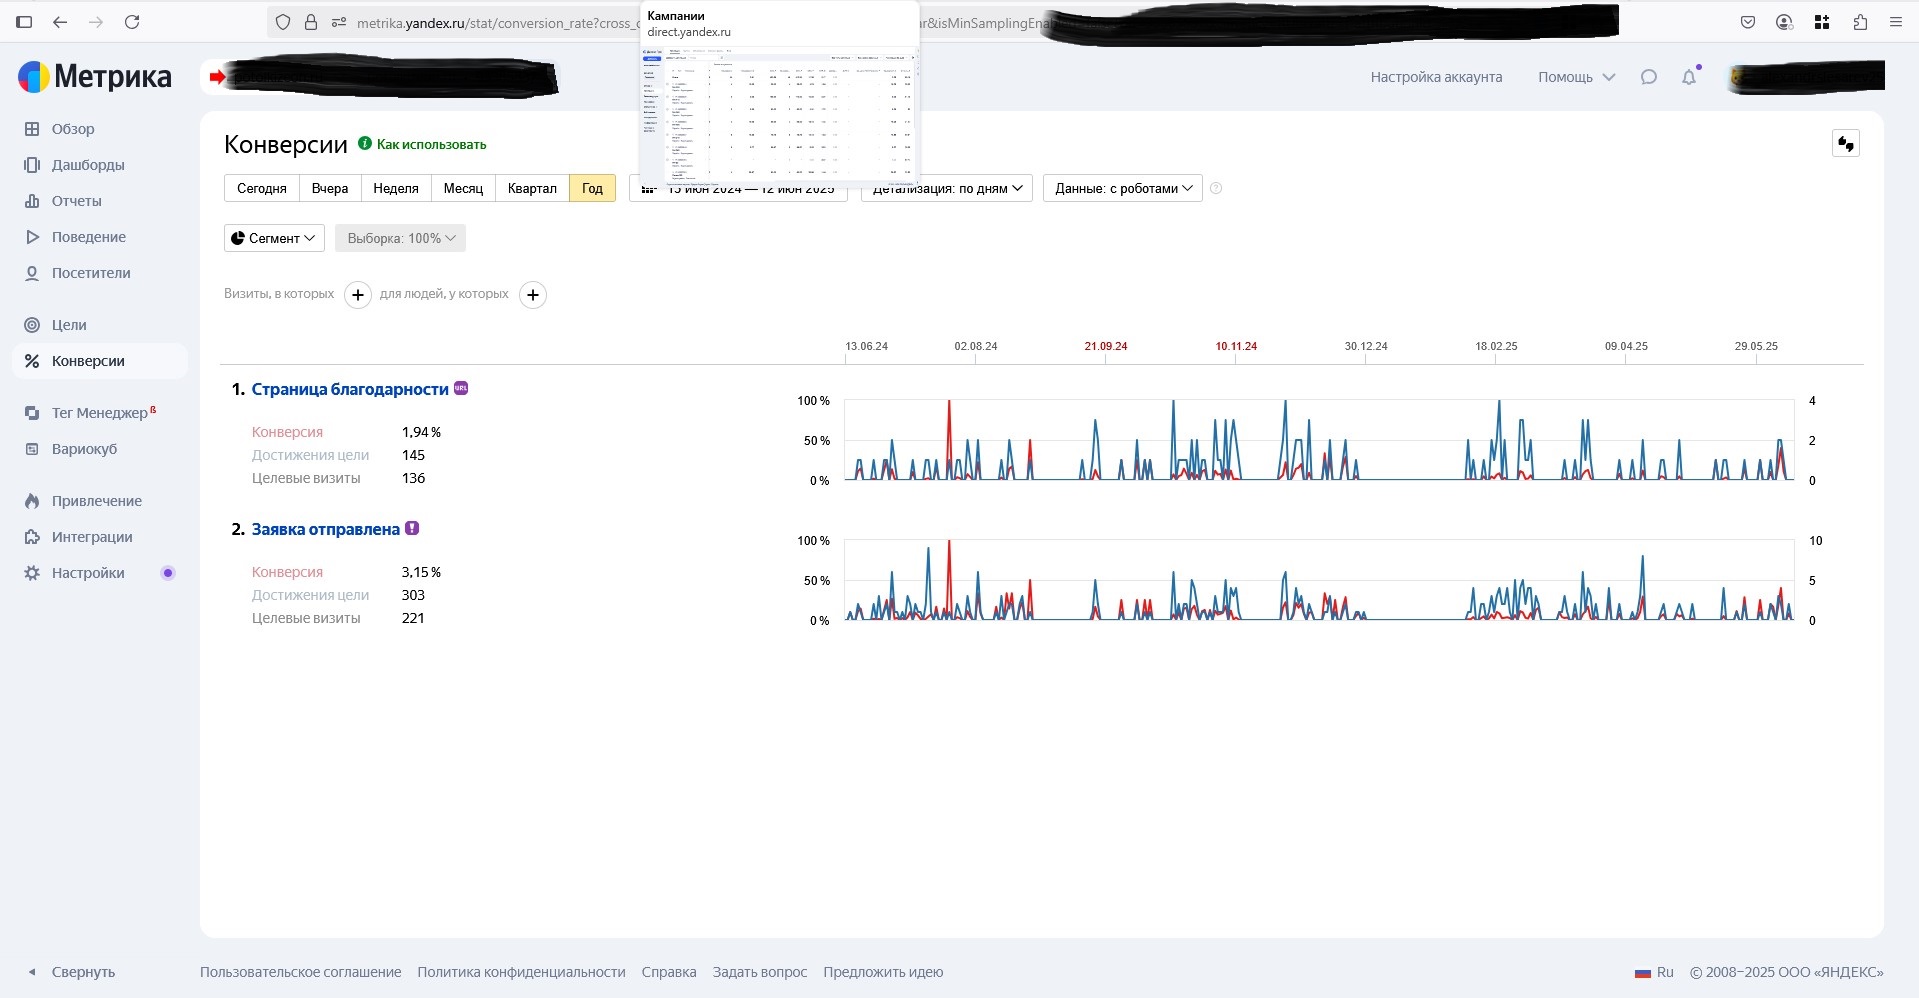The image size is (1919, 998).
Task: Click the Как использовать help link
Action: pyautogui.click(x=431, y=144)
